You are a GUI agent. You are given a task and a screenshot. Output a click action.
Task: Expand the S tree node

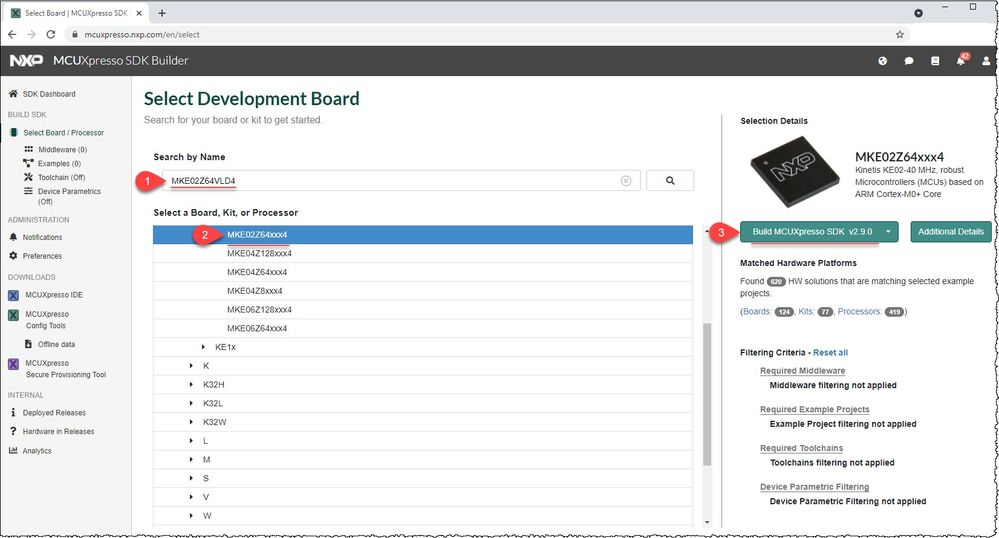(x=191, y=478)
